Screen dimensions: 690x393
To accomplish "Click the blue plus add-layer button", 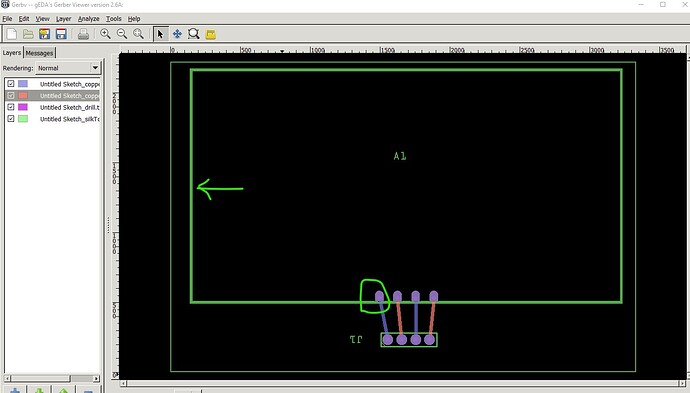I will 15,390.
